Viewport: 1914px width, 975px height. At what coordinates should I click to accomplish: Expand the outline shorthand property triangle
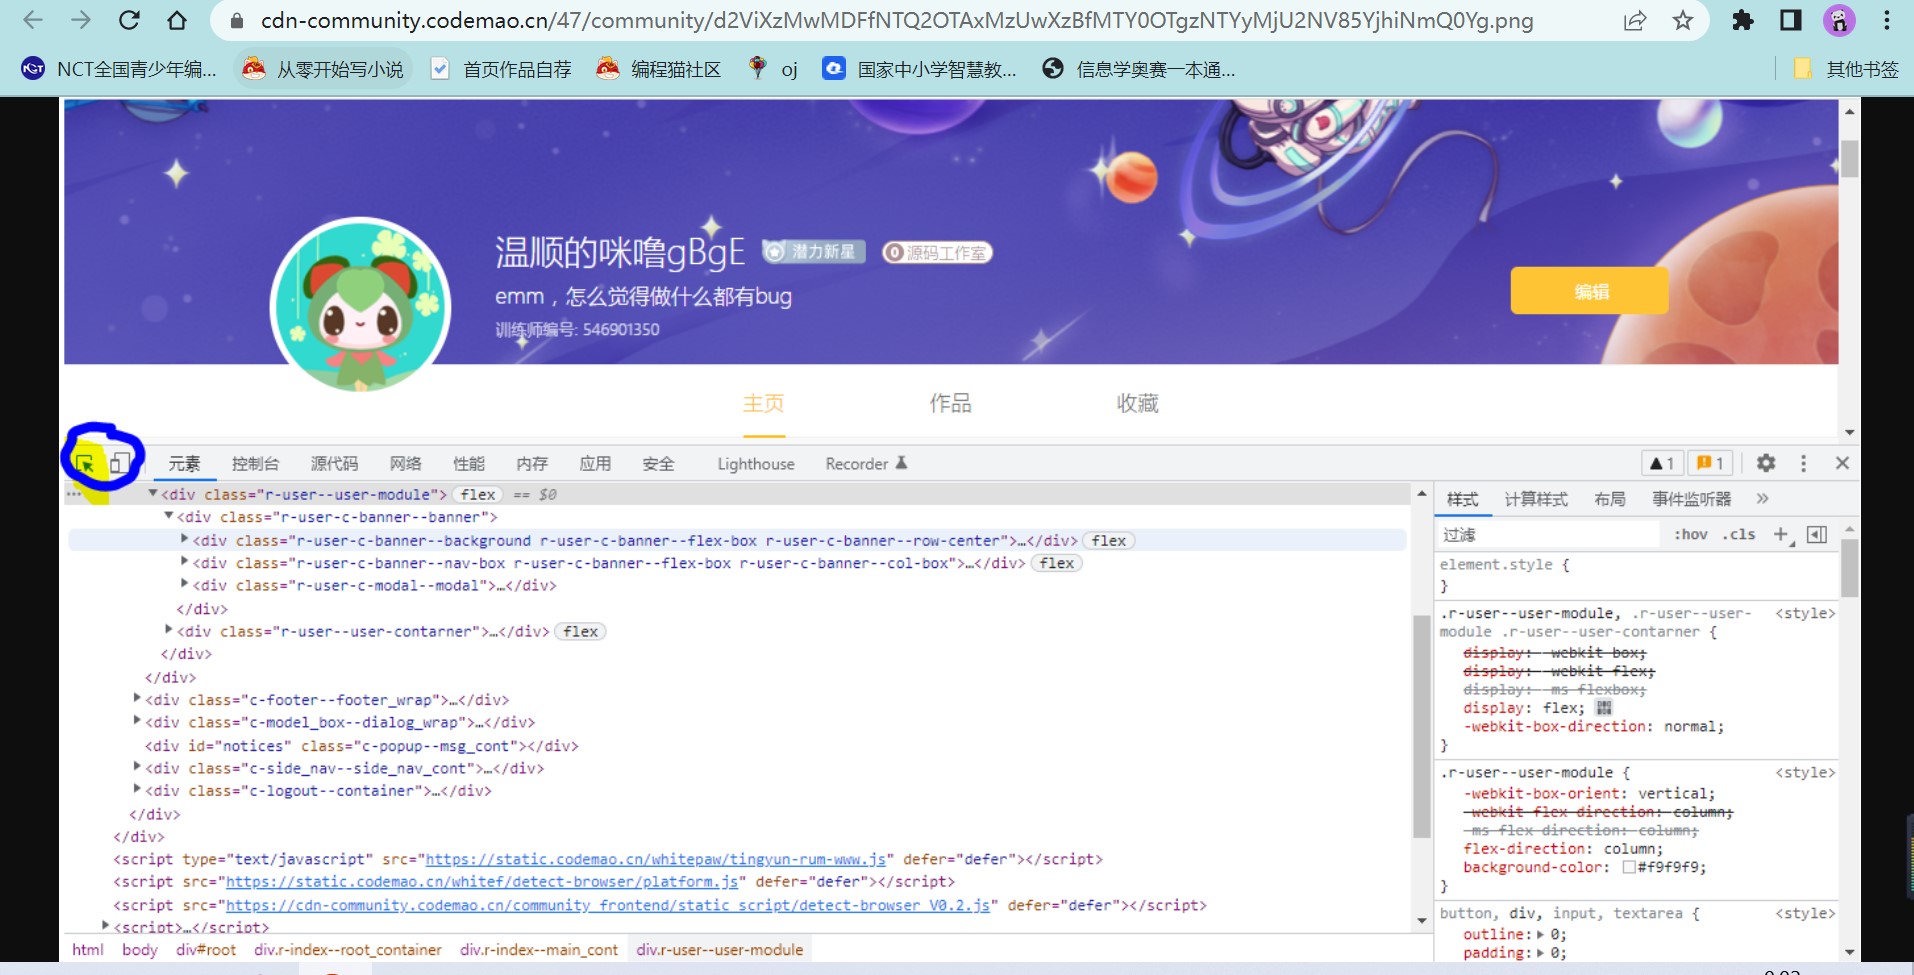(1541, 934)
